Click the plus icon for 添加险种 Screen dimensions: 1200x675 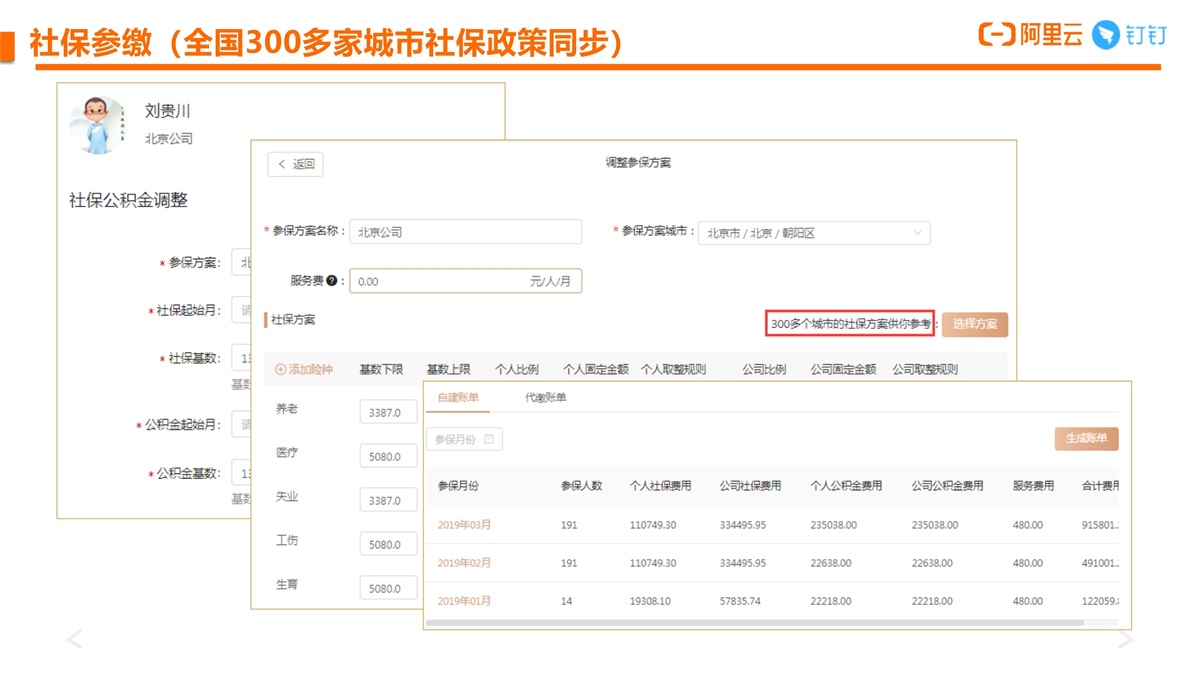tap(281, 370)
